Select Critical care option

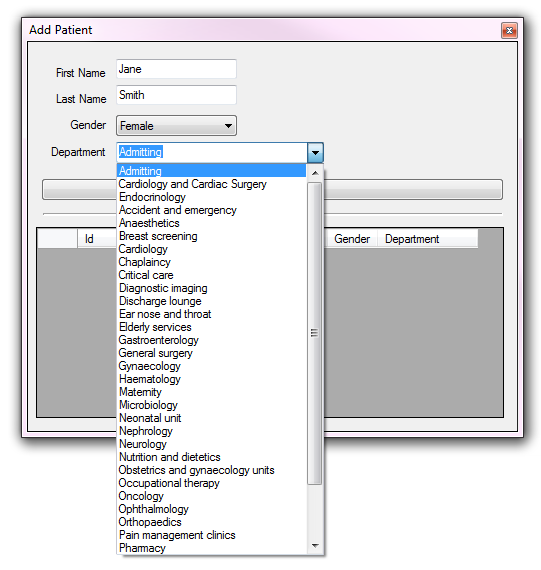pos(211,275)
